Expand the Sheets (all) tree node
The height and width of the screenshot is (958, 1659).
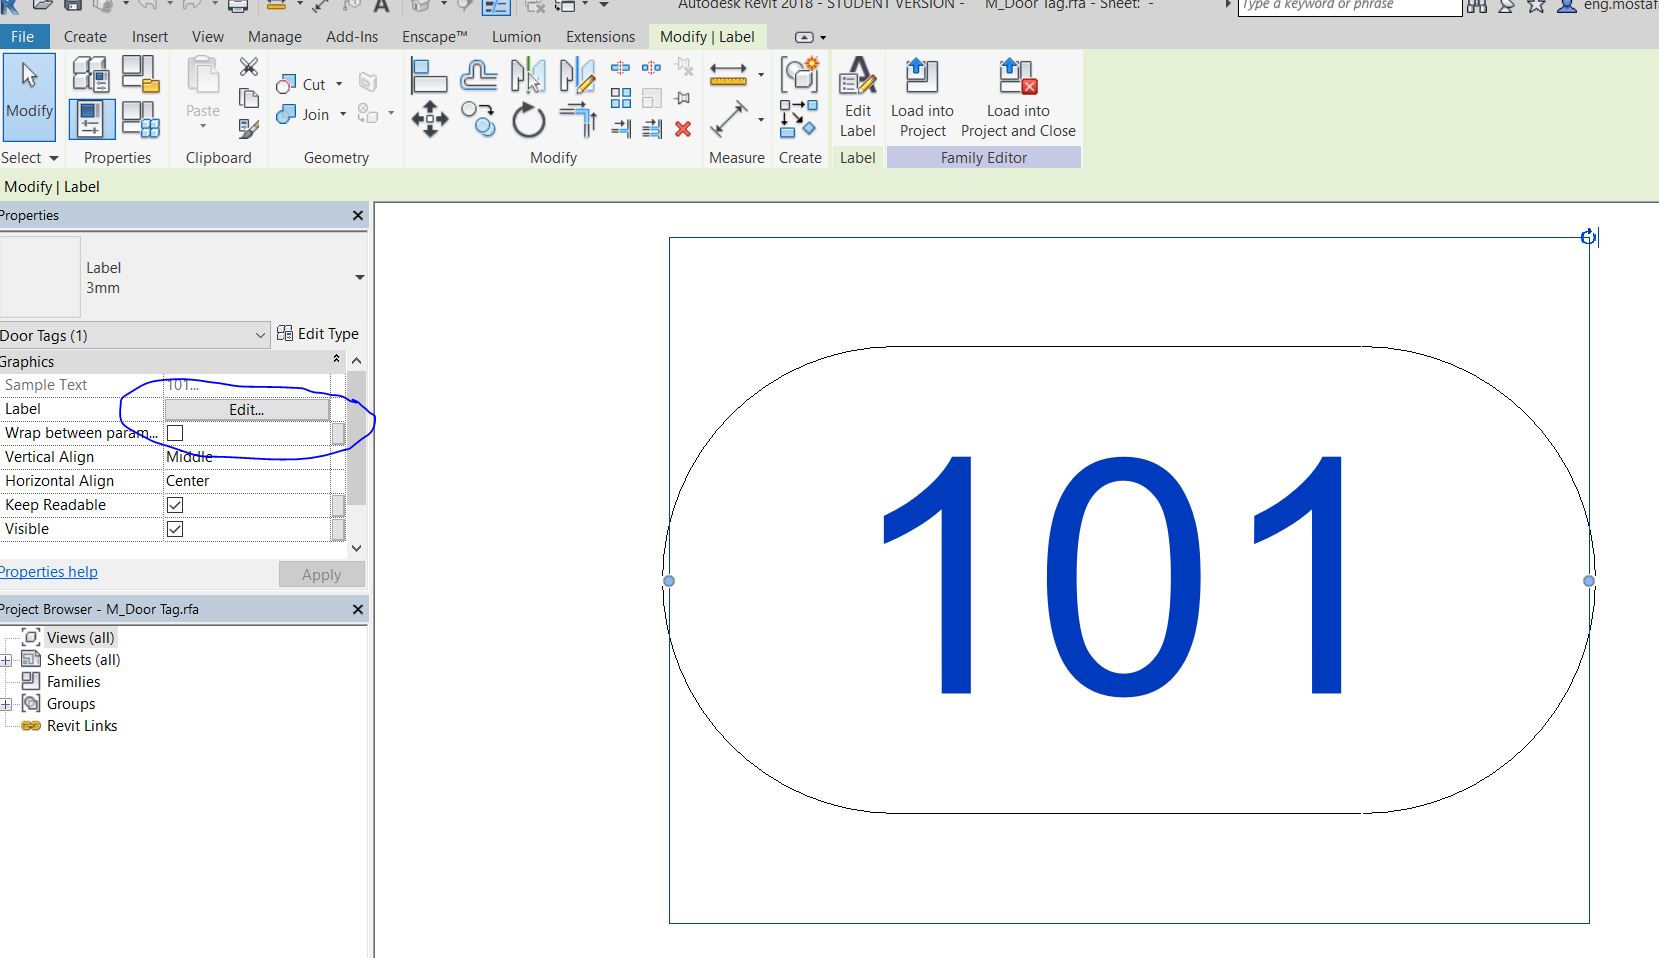8,659
